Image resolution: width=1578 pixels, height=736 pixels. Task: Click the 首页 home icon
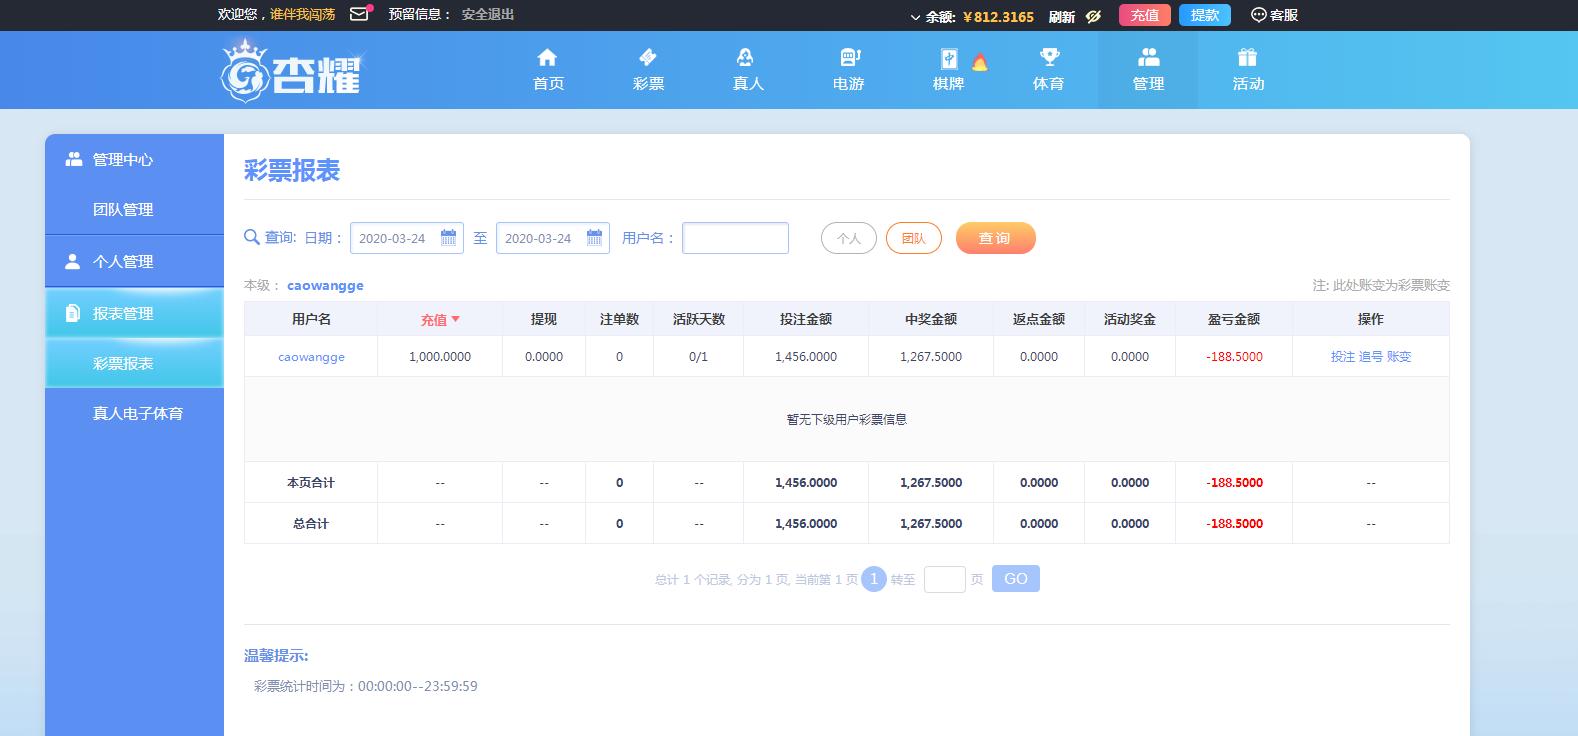(547, 58)
